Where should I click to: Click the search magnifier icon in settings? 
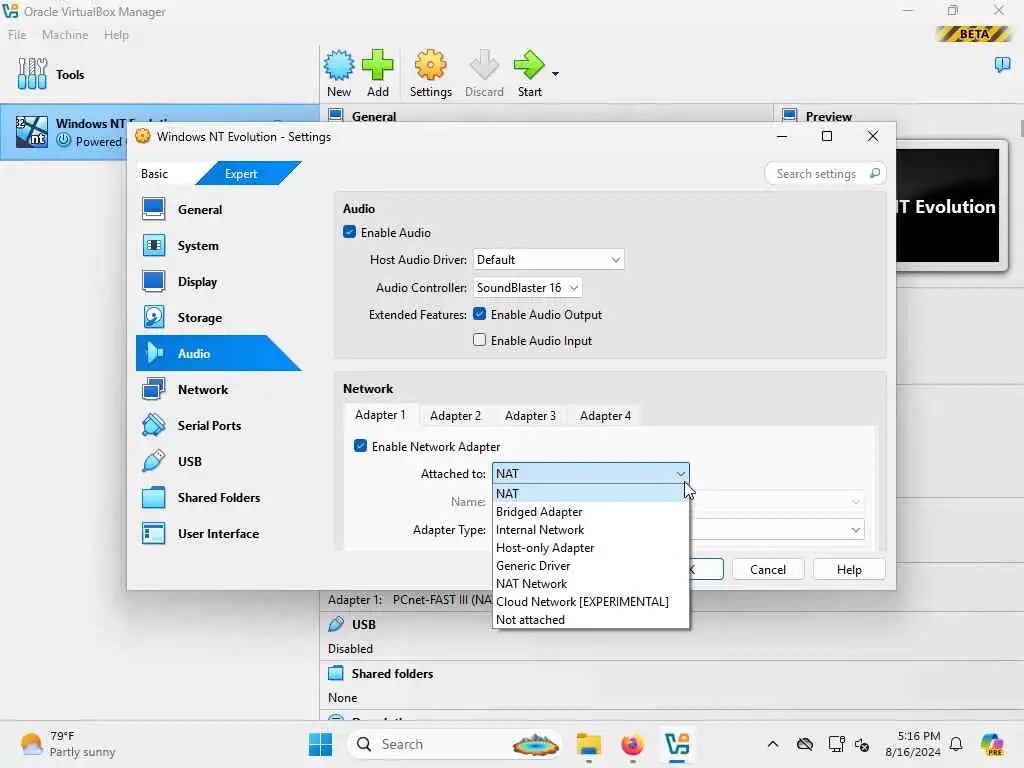pyautogui.click(x=874, y=173)
